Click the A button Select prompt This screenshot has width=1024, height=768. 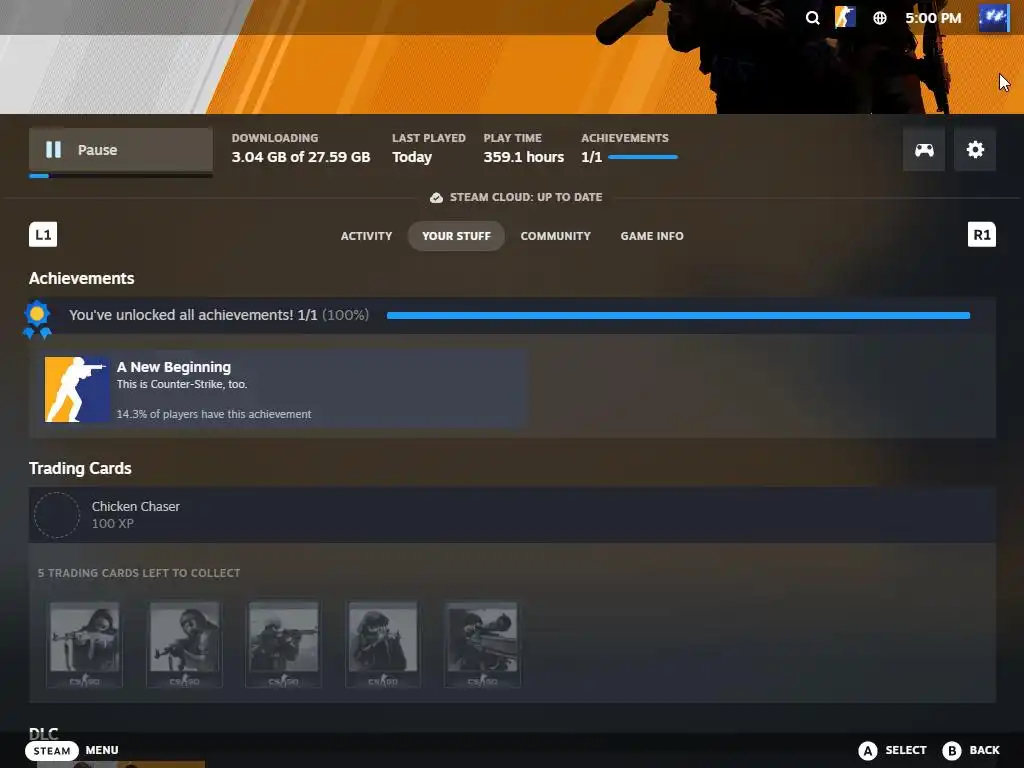892,750
